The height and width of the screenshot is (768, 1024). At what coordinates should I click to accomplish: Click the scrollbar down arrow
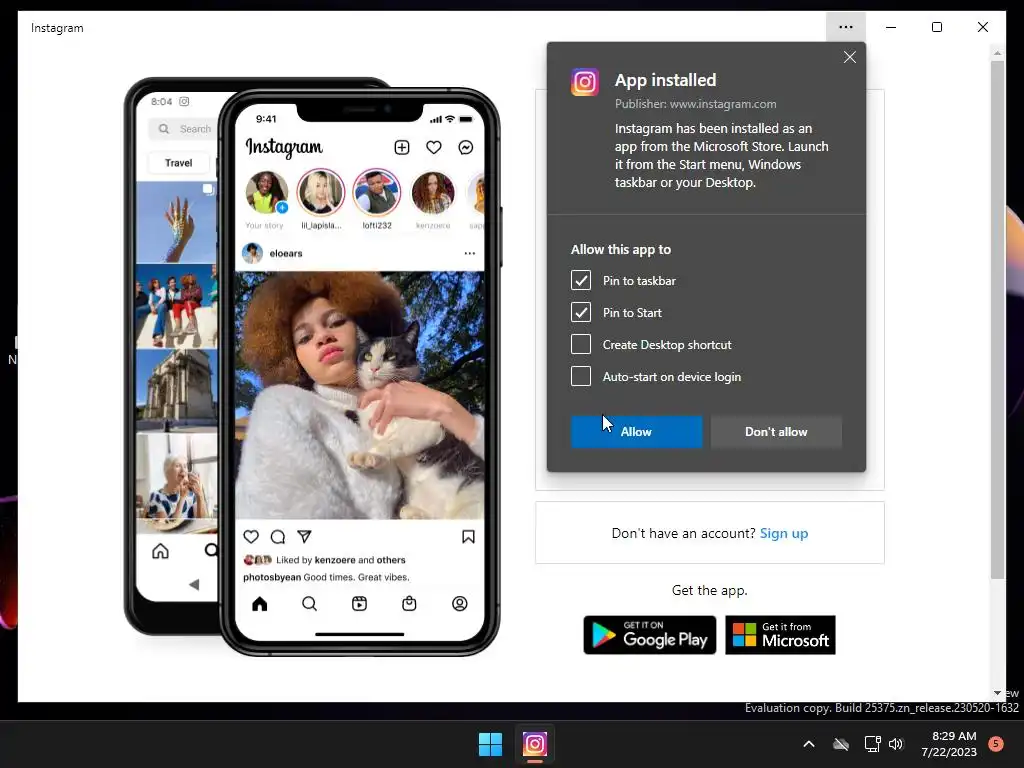[997, 693]
